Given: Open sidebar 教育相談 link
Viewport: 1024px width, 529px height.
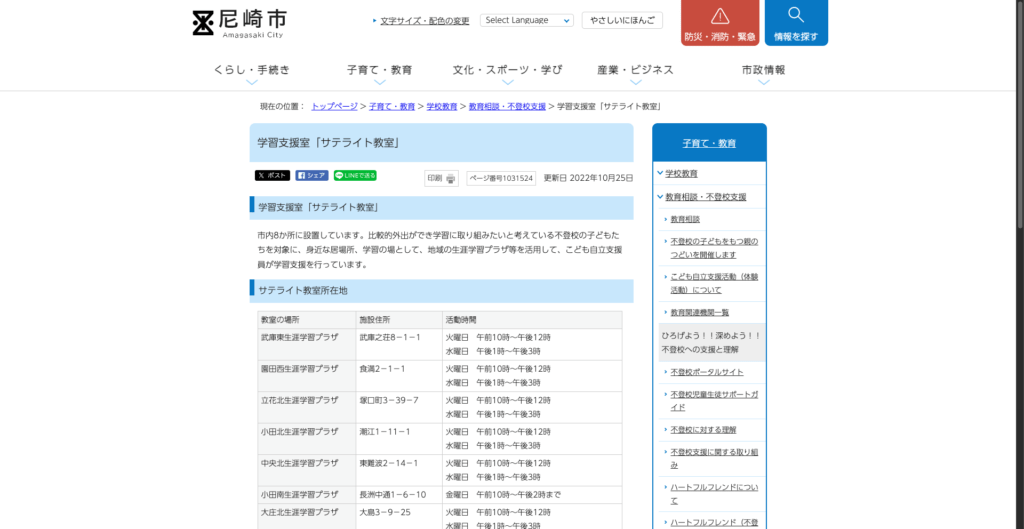Looking at the screenshot, I should (x=685, y=219).
